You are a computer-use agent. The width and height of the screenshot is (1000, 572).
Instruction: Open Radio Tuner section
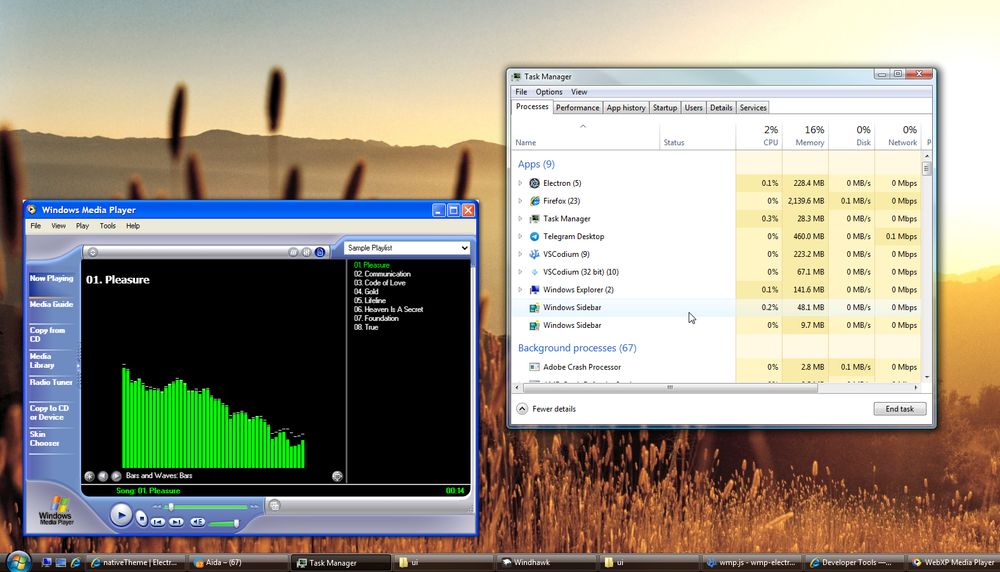pyautogui.click(x=51, y=382)
